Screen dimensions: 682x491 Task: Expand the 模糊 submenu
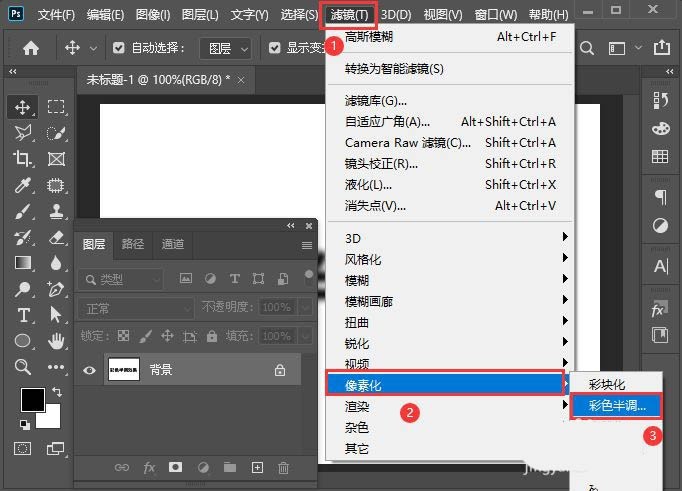click(x=449, y=280)
